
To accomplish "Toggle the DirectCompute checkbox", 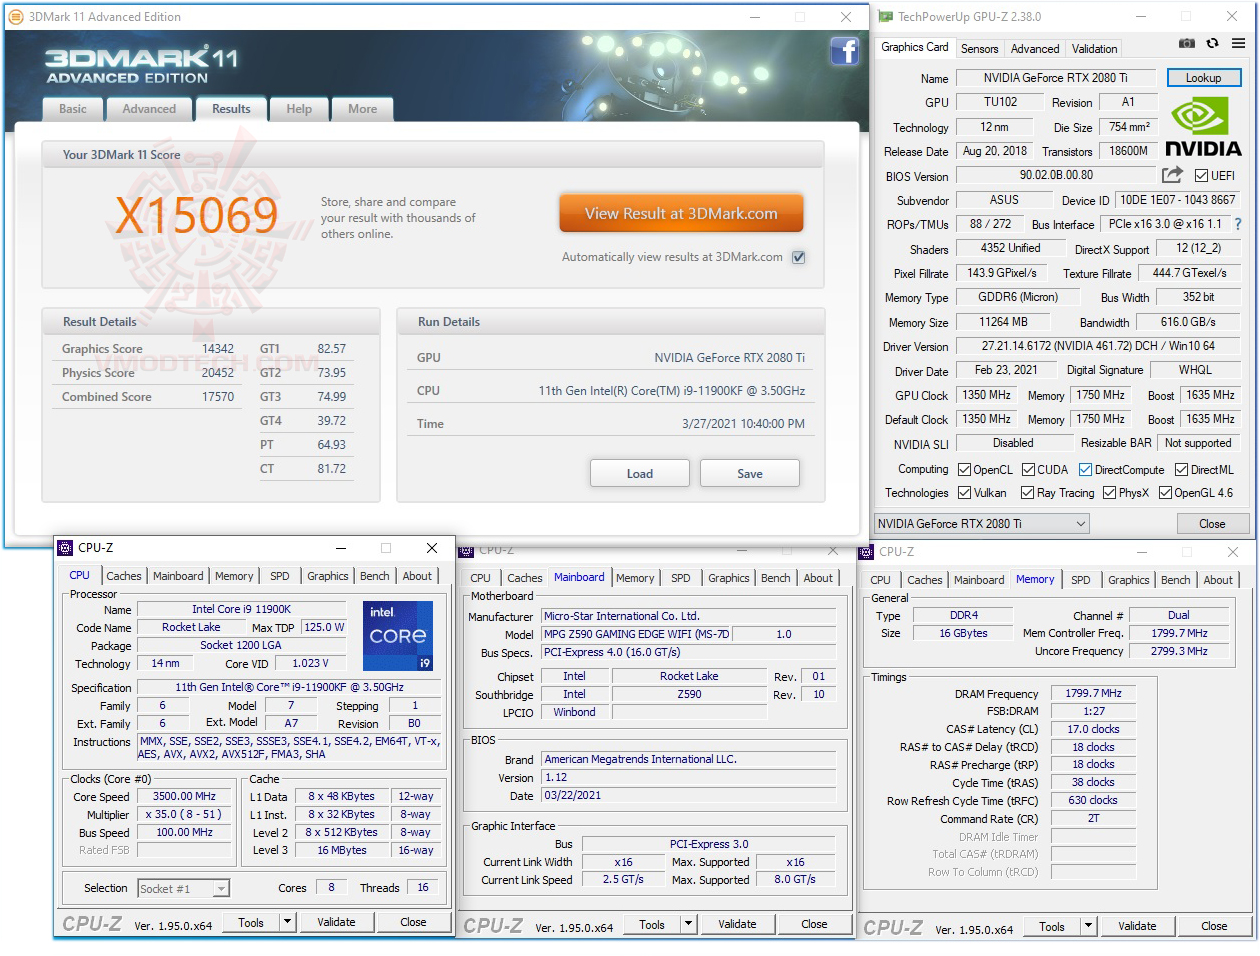I will click(1085, 470).
